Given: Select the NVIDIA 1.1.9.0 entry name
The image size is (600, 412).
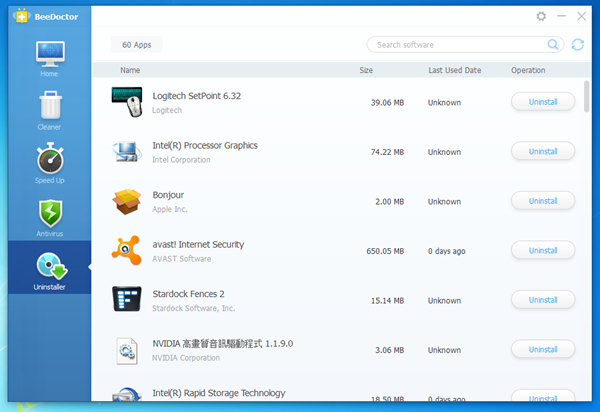Looking at the screenshot, I should point(223,344).
